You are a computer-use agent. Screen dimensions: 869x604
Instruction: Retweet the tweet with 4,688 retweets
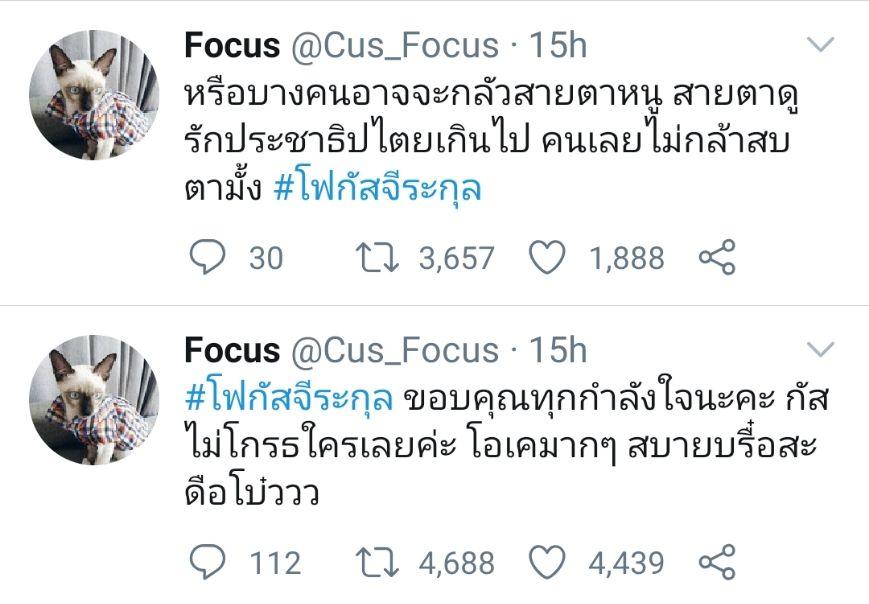[x=377, y=562]
